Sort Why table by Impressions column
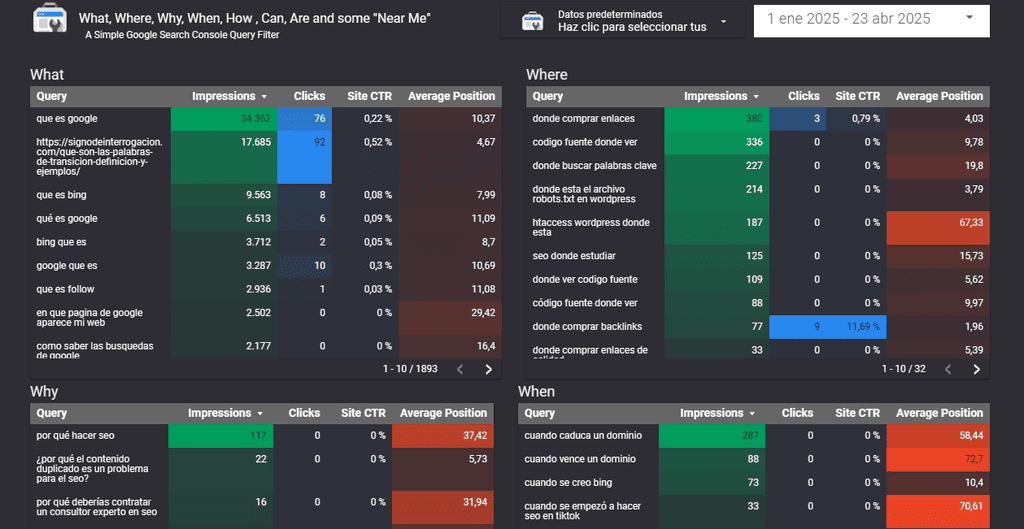1024x529 pixels. 226,413
